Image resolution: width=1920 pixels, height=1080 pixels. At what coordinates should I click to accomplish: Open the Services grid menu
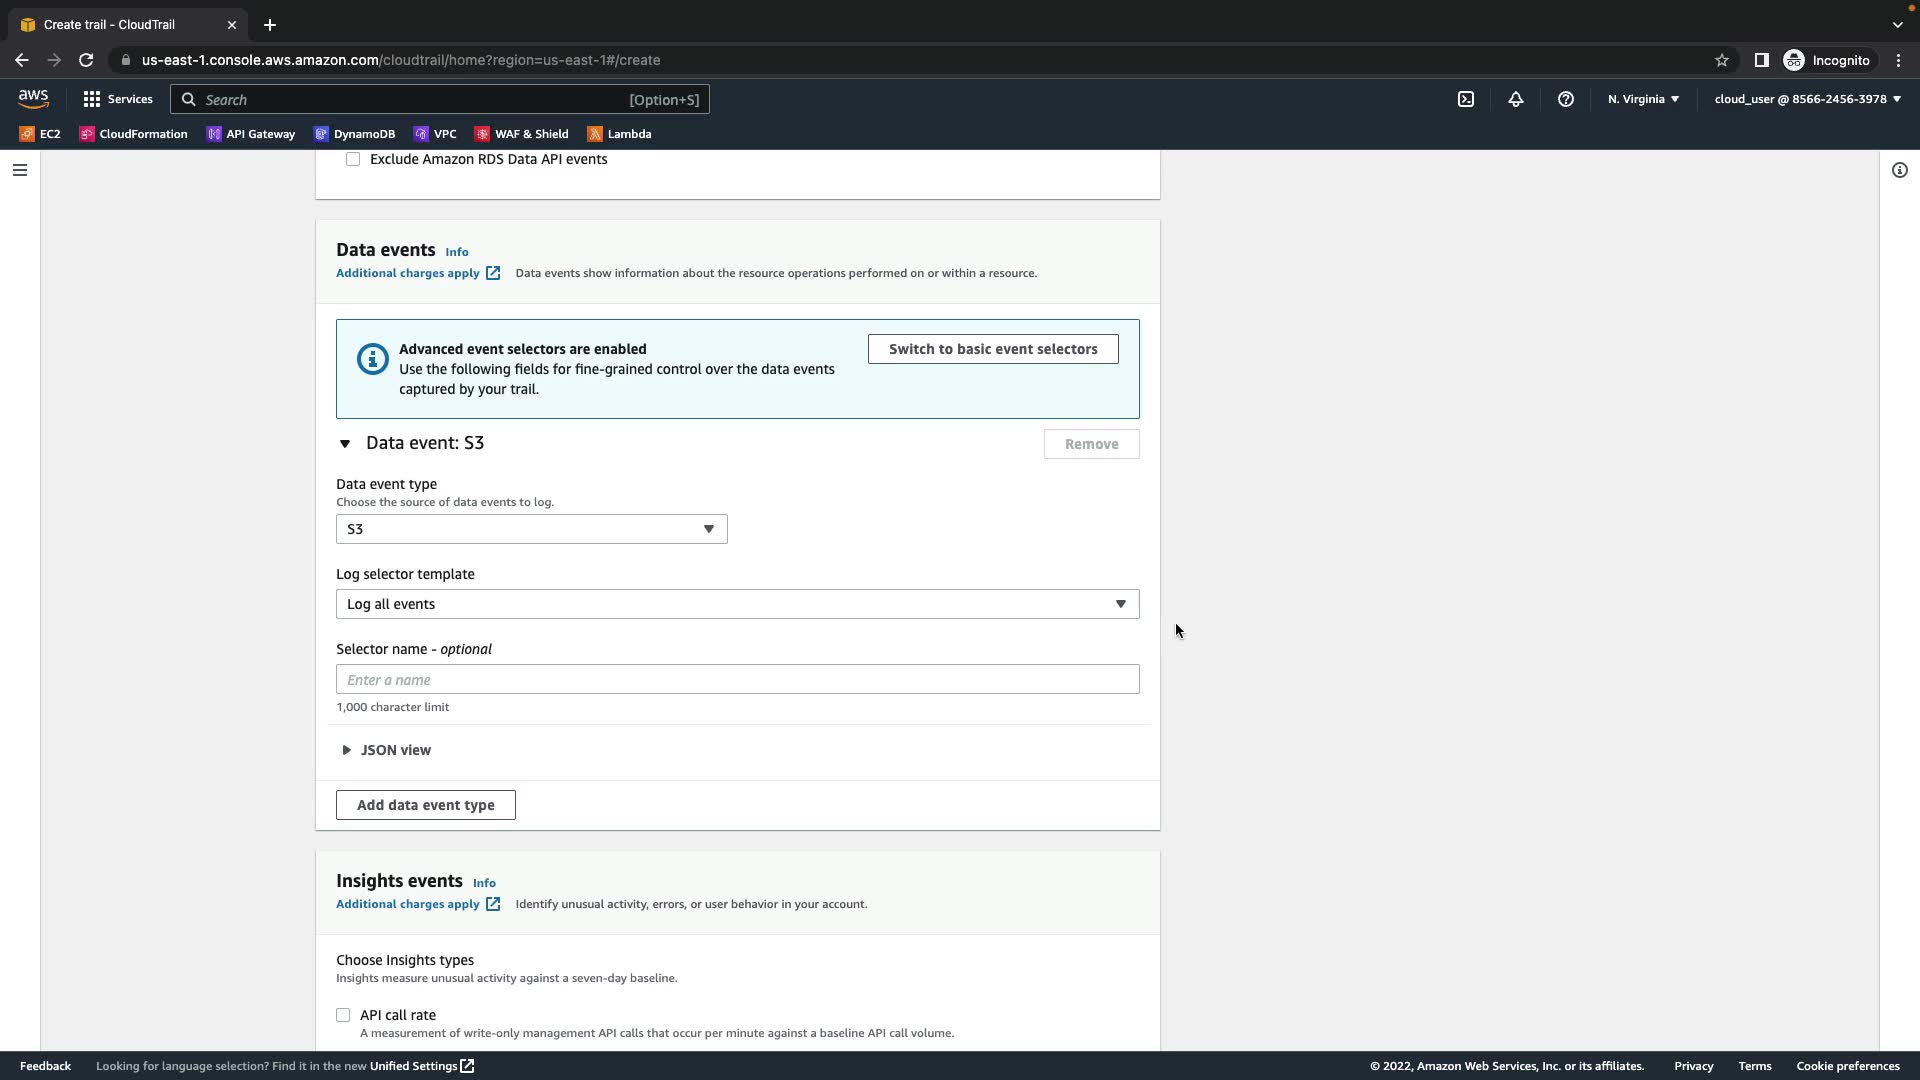118,99
